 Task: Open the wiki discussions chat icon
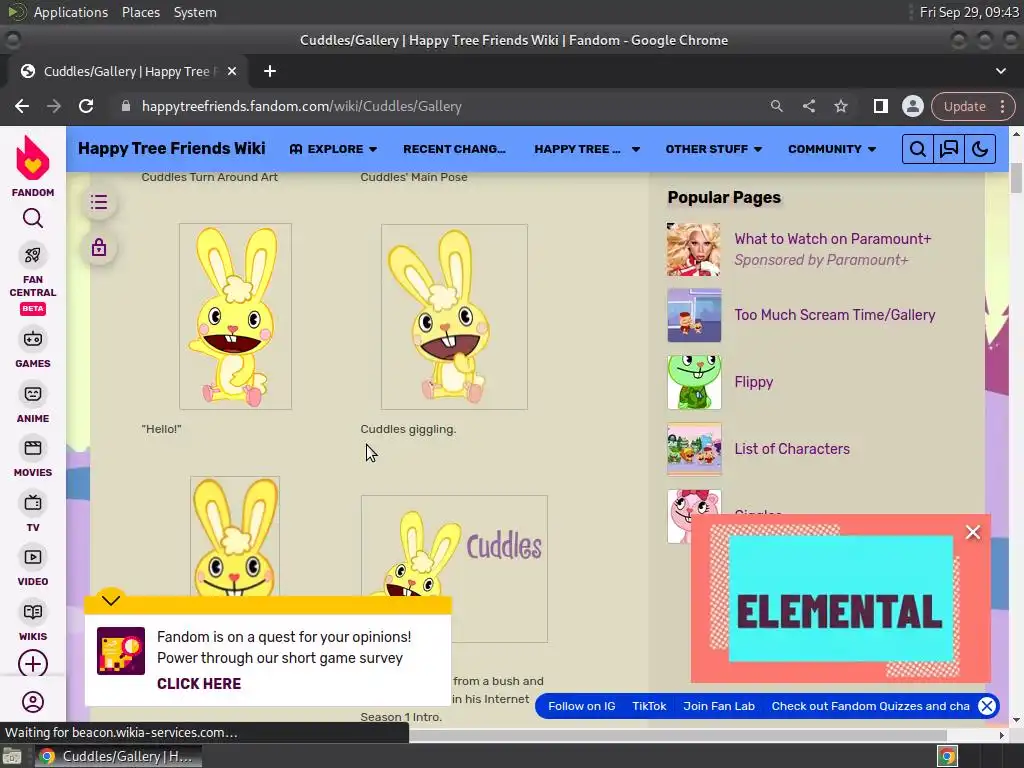[x=949, y=149]
